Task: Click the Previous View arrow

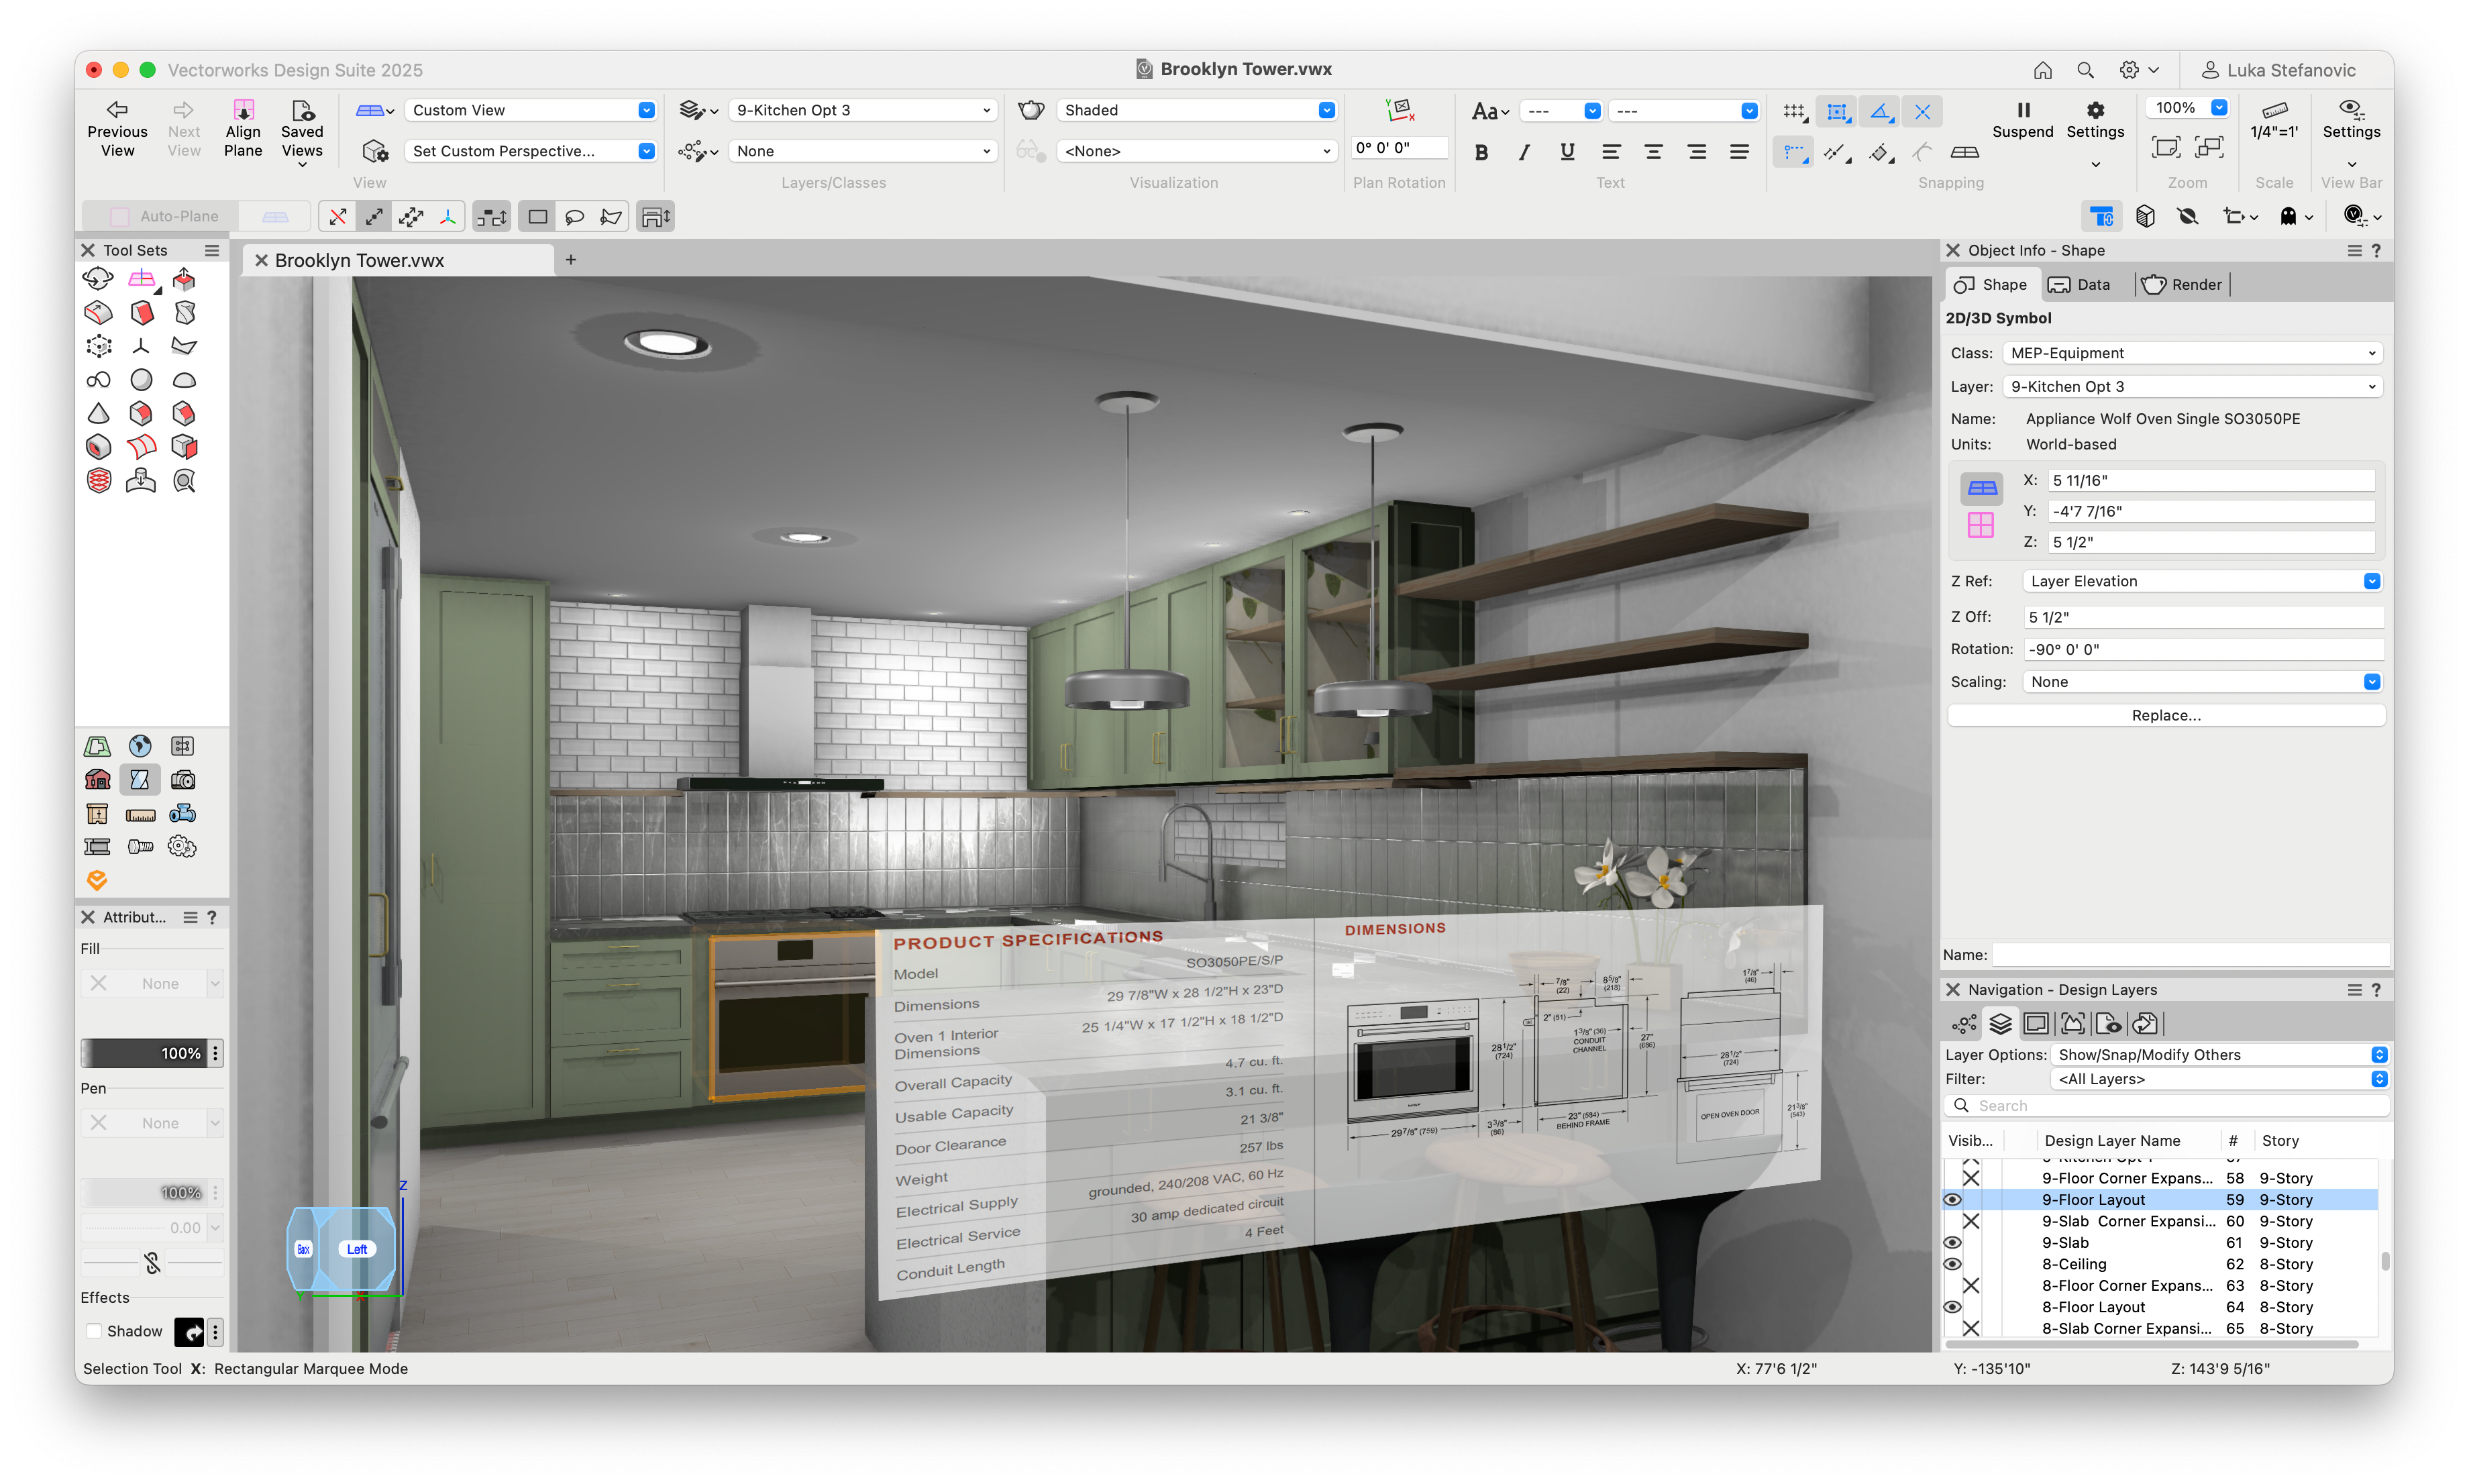Action: pyautogui.click(x=117, y=110)
